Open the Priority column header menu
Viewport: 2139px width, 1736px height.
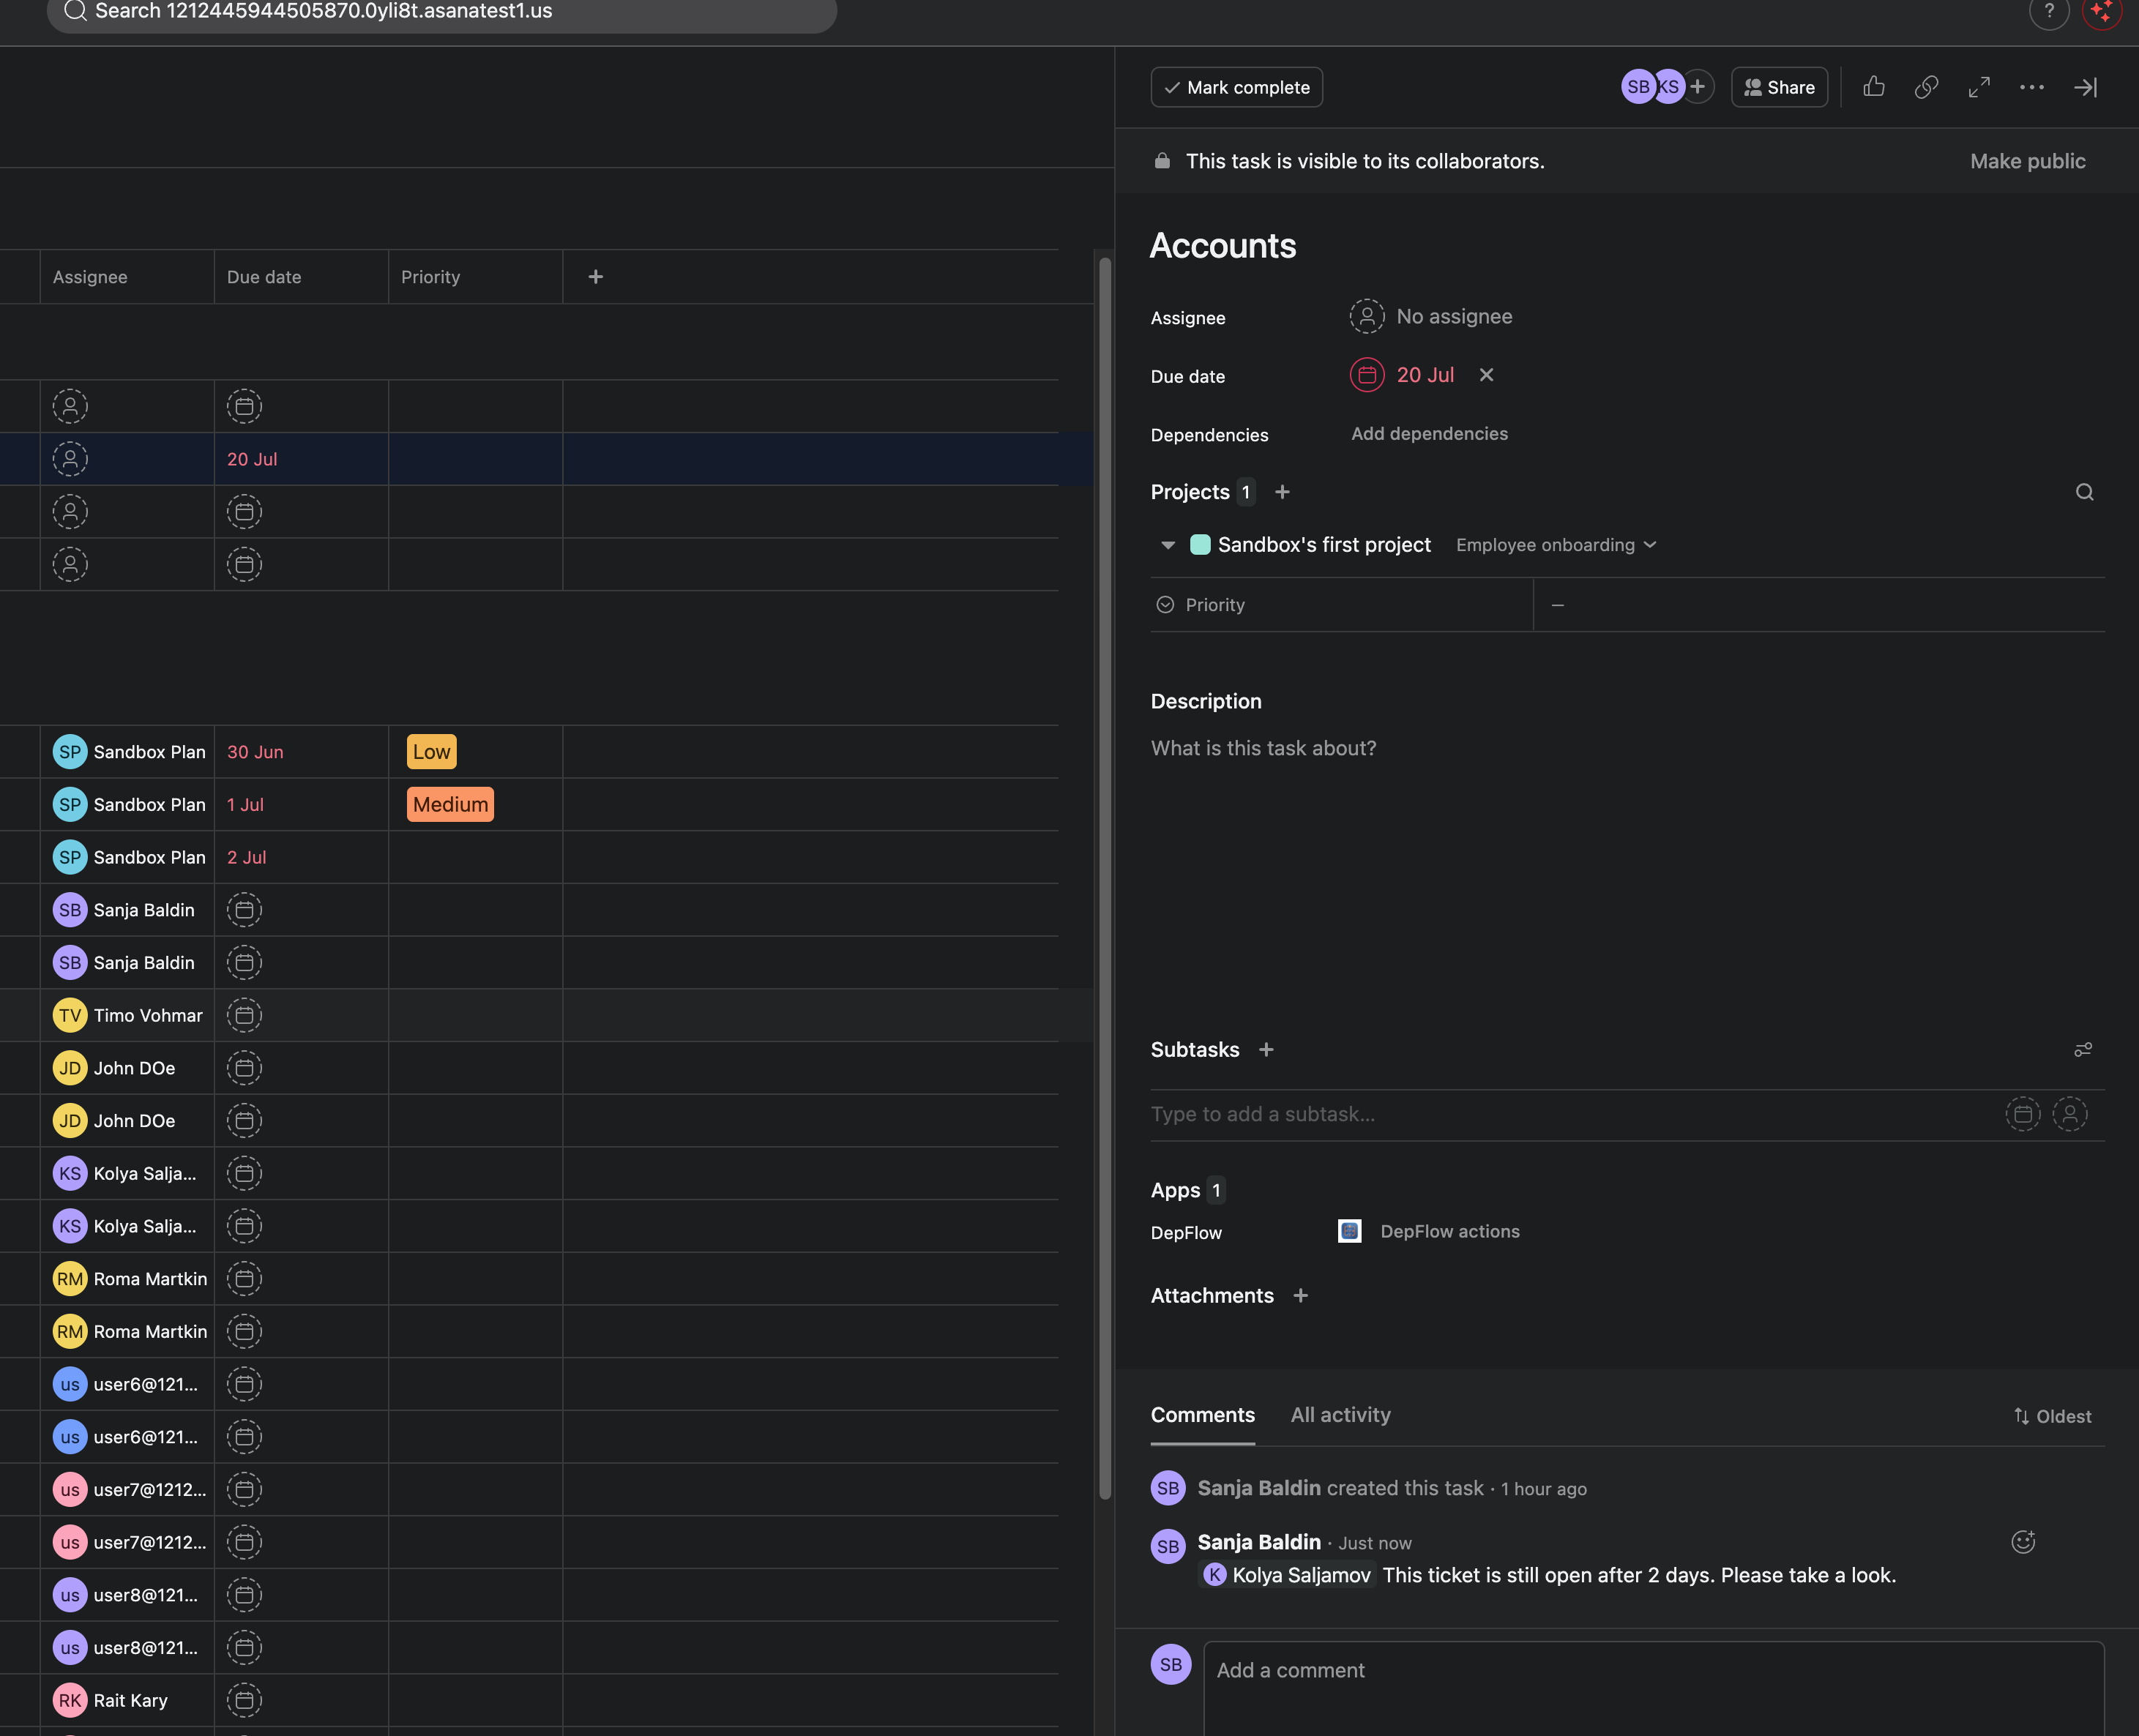coord(475,277)
